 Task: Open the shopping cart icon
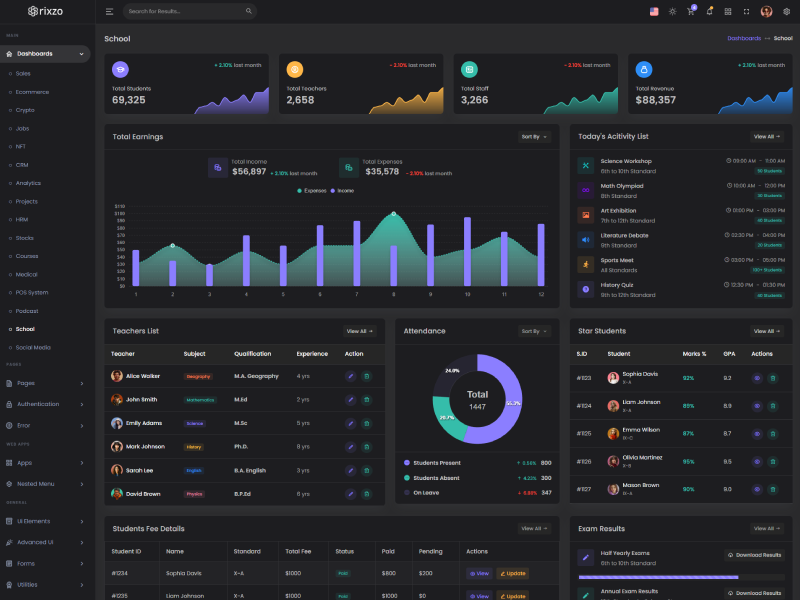690,11
